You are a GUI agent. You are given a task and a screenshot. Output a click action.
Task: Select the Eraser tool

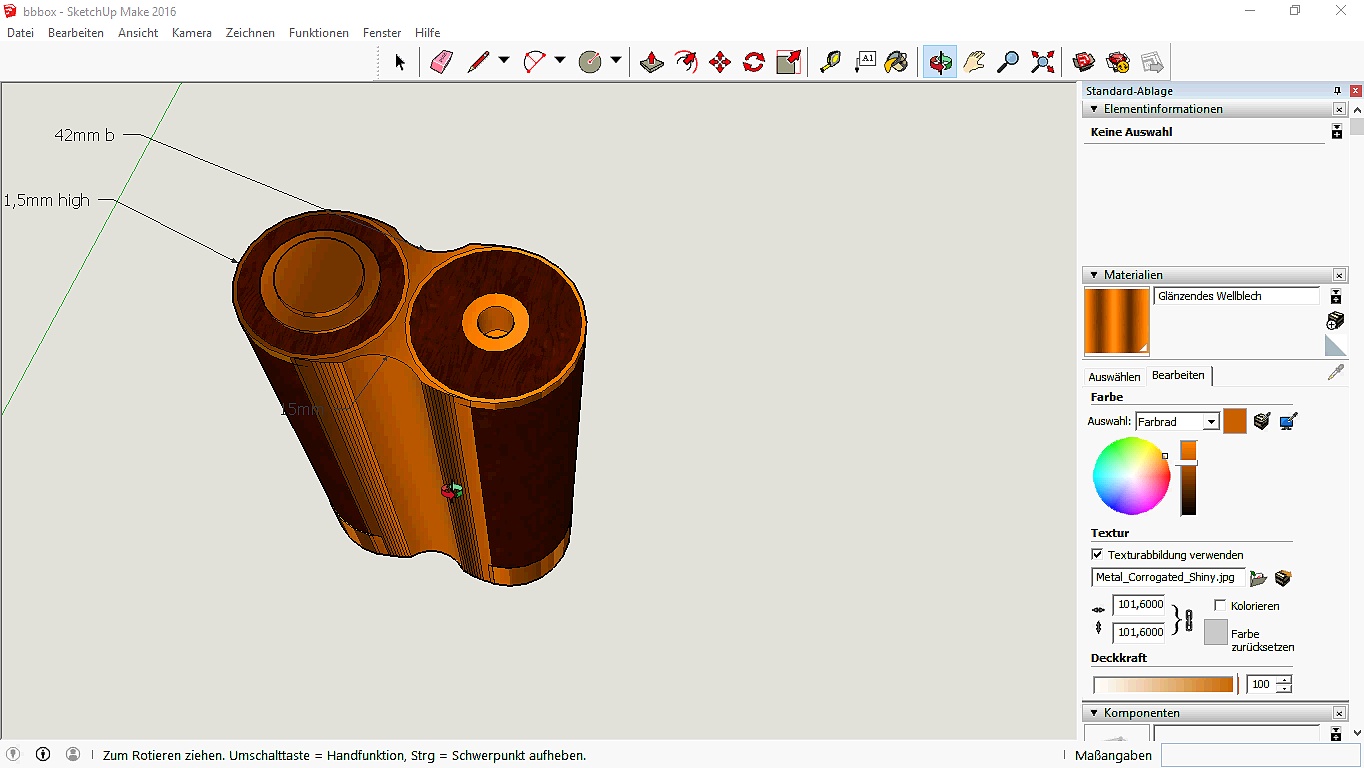point(441,62)
